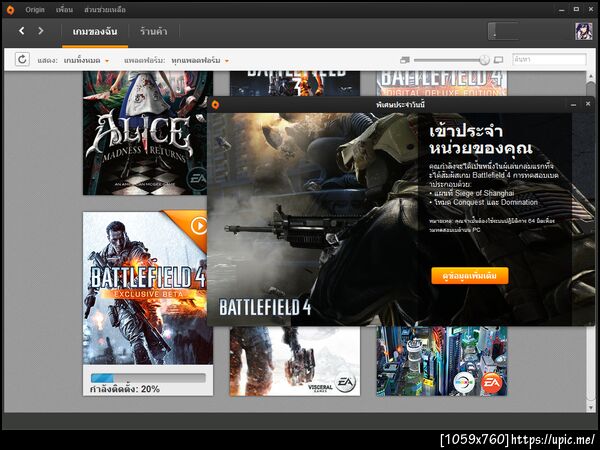
Task: Click the Origin logo icon in title bar
Action: coord(10,10)
